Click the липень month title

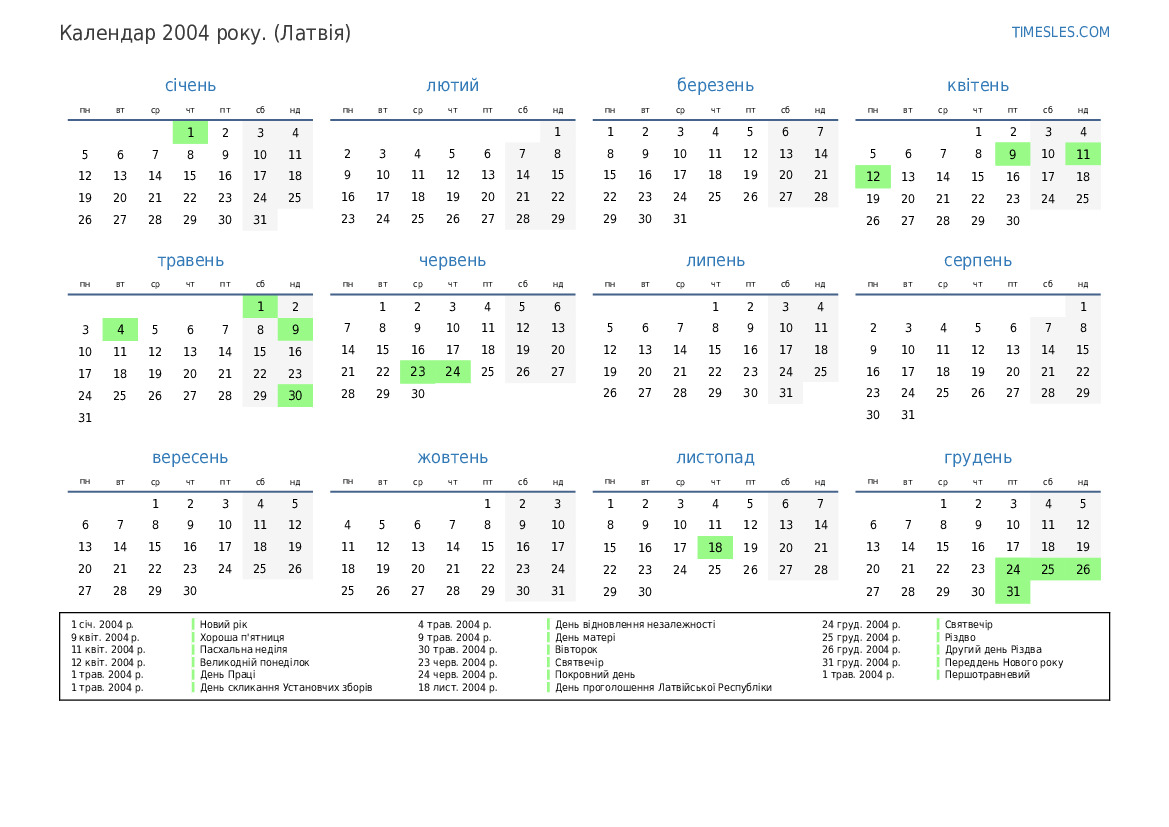coord(715,261)
